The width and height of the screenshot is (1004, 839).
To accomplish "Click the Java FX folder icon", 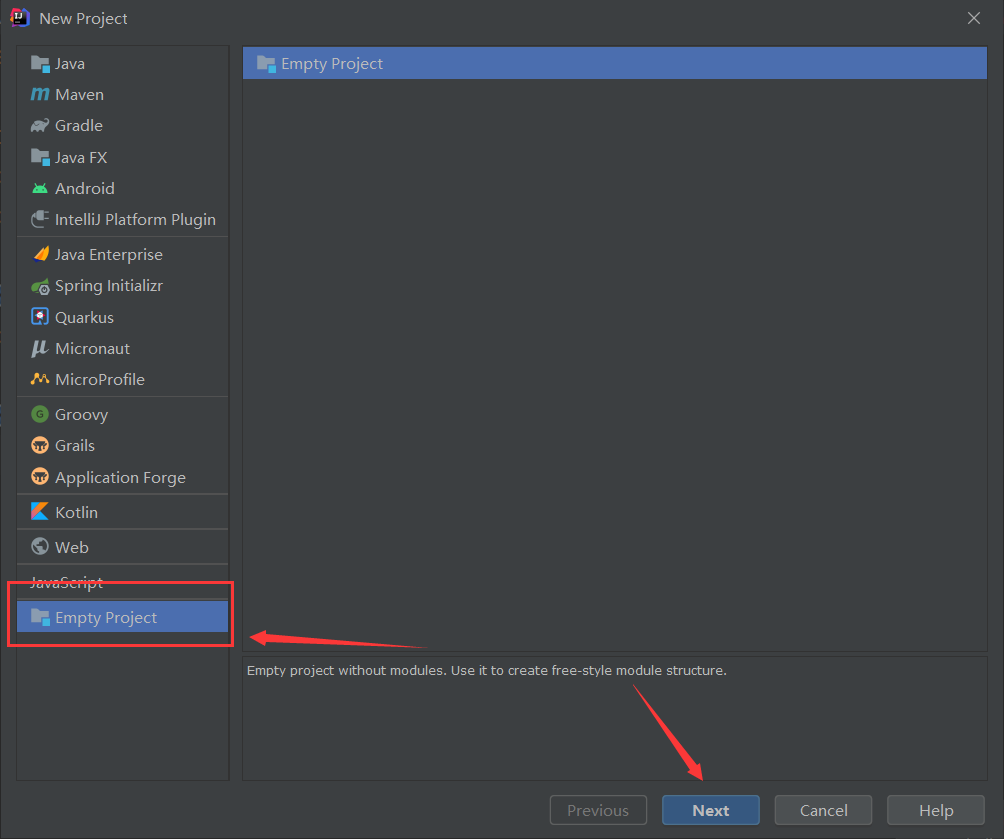I will pyautogui.click(x=40, y=158).
